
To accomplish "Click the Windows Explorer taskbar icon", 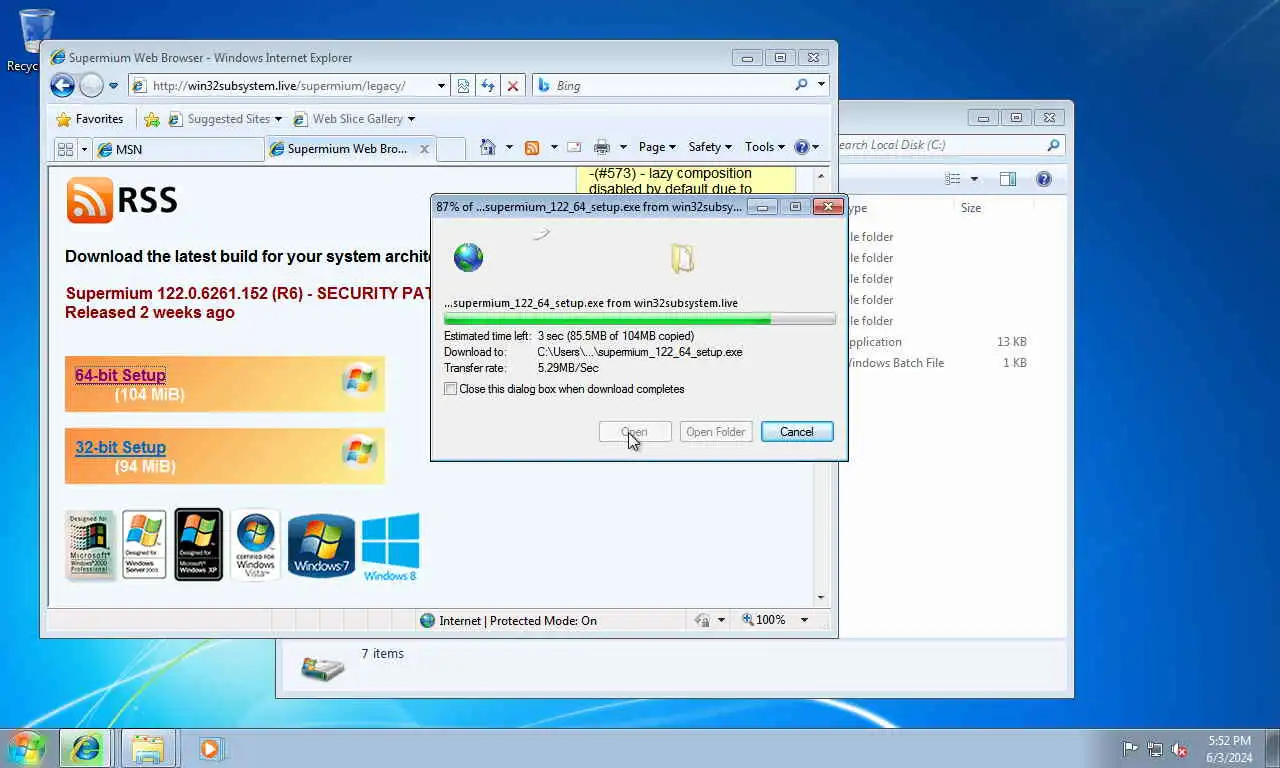I will coord(148,748).
